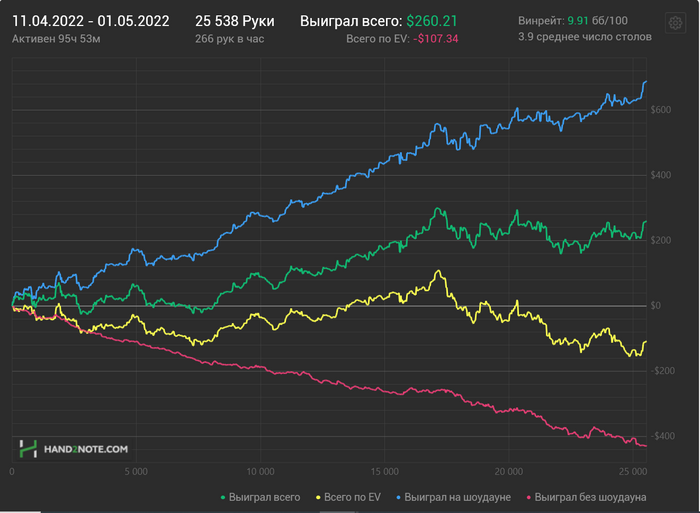Click '3.9 среднее число столов' text
This screenshot has height=513, width=700.
tap(585, 37)
